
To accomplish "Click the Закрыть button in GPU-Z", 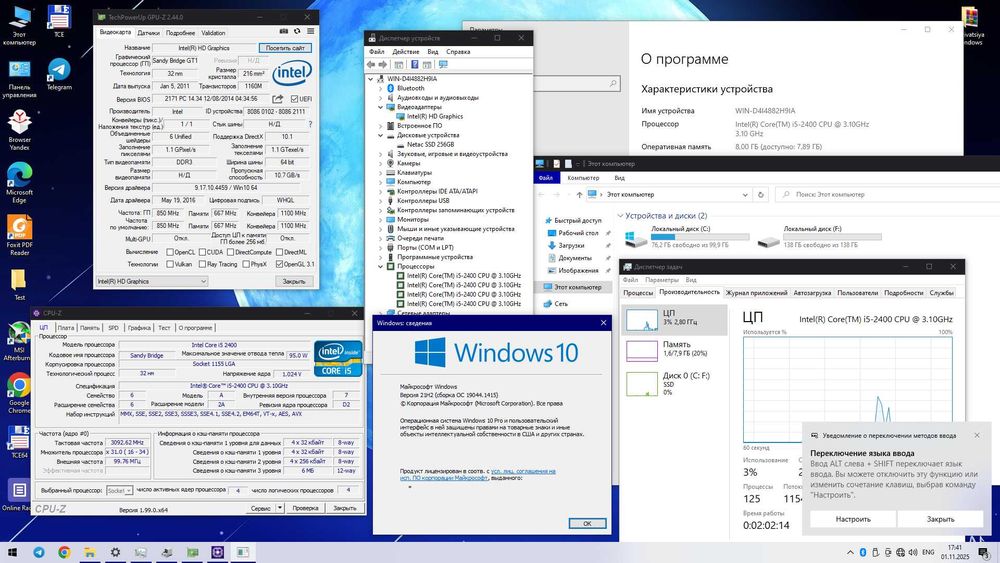I will pyautogui.click(x=293, y=281).
